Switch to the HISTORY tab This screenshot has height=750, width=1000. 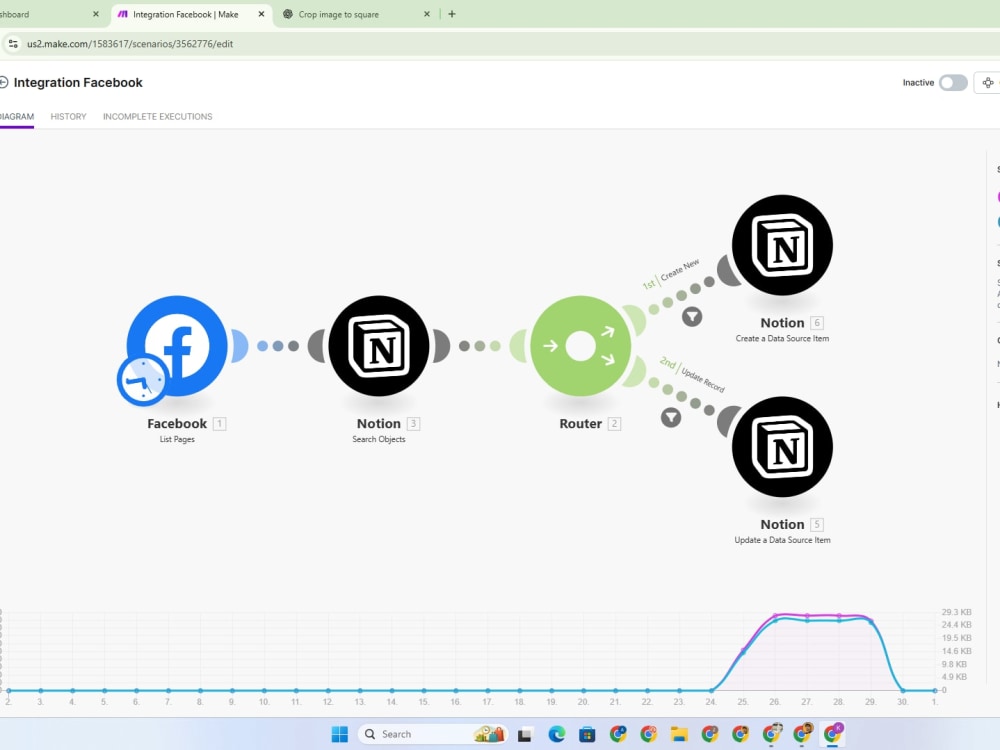tap(68, 117)
